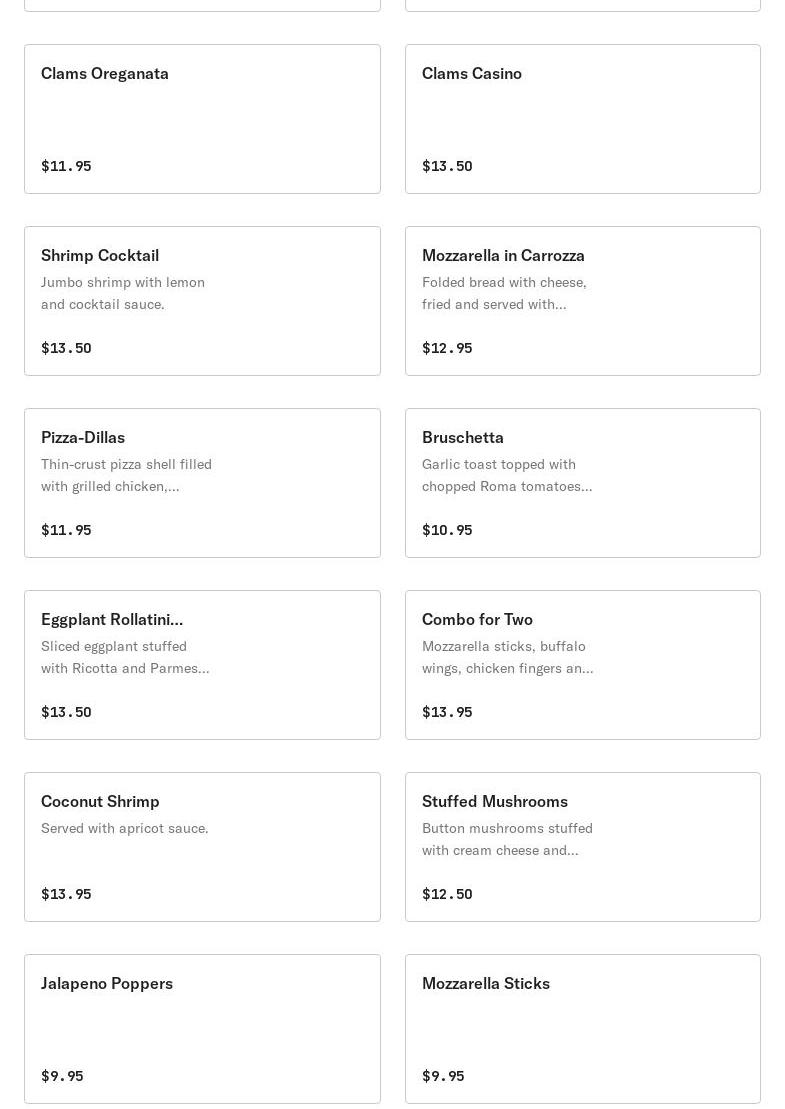Open Combo for Two card
The width and height of the screenshot is (785, 1109).
coord(583,665)
